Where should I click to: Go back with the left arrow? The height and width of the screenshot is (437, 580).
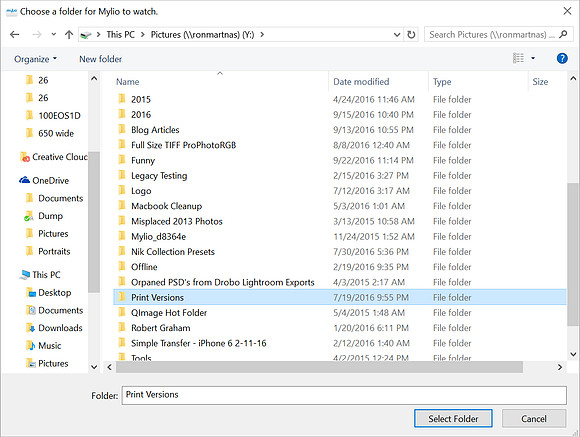(14, 35)
